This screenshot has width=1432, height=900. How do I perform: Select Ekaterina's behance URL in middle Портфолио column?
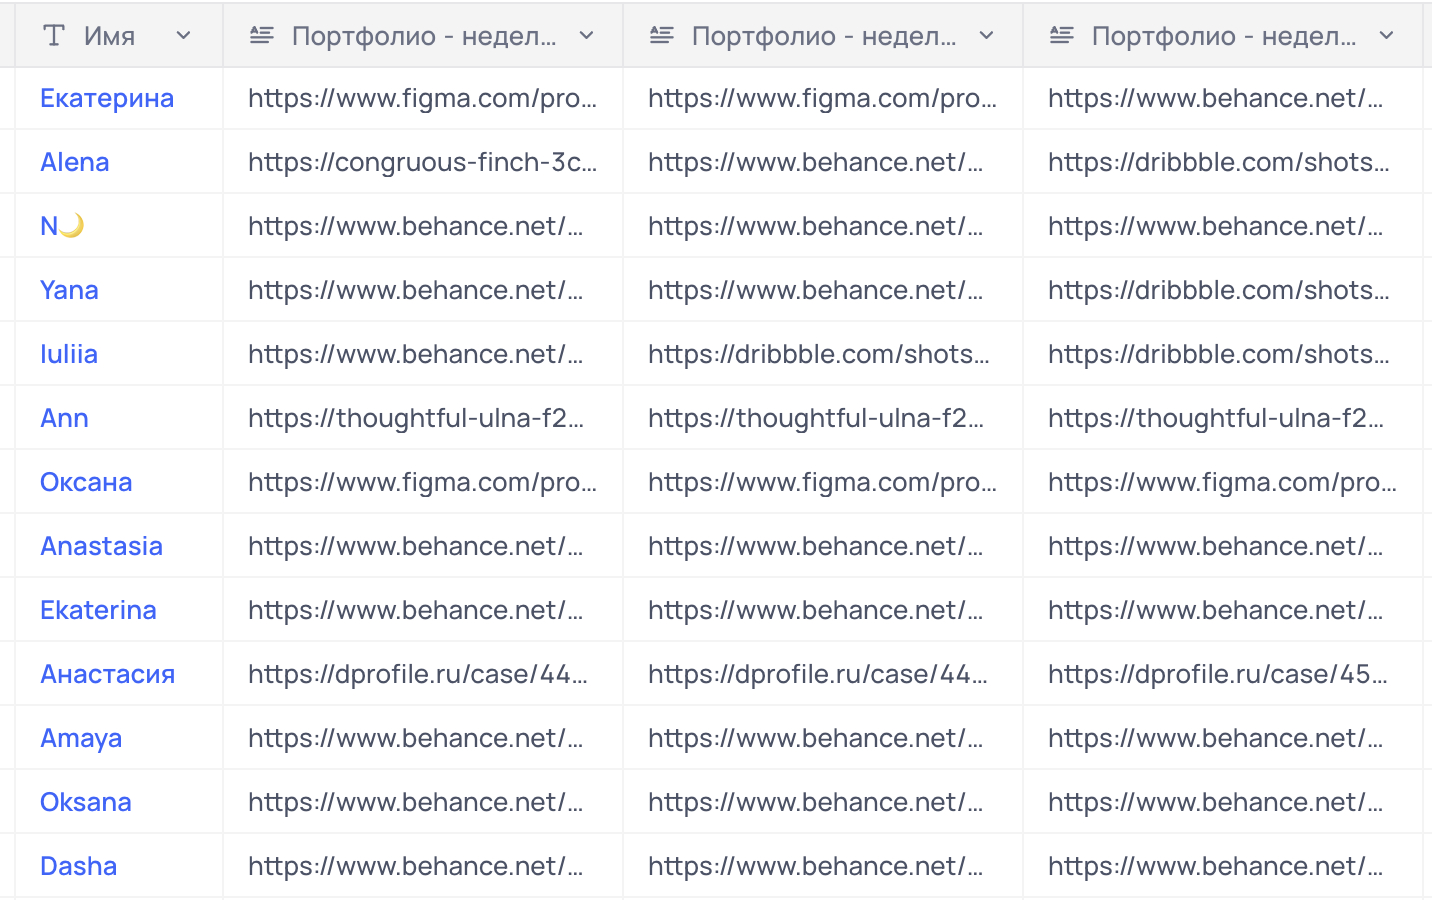click(x=823, y=610)
